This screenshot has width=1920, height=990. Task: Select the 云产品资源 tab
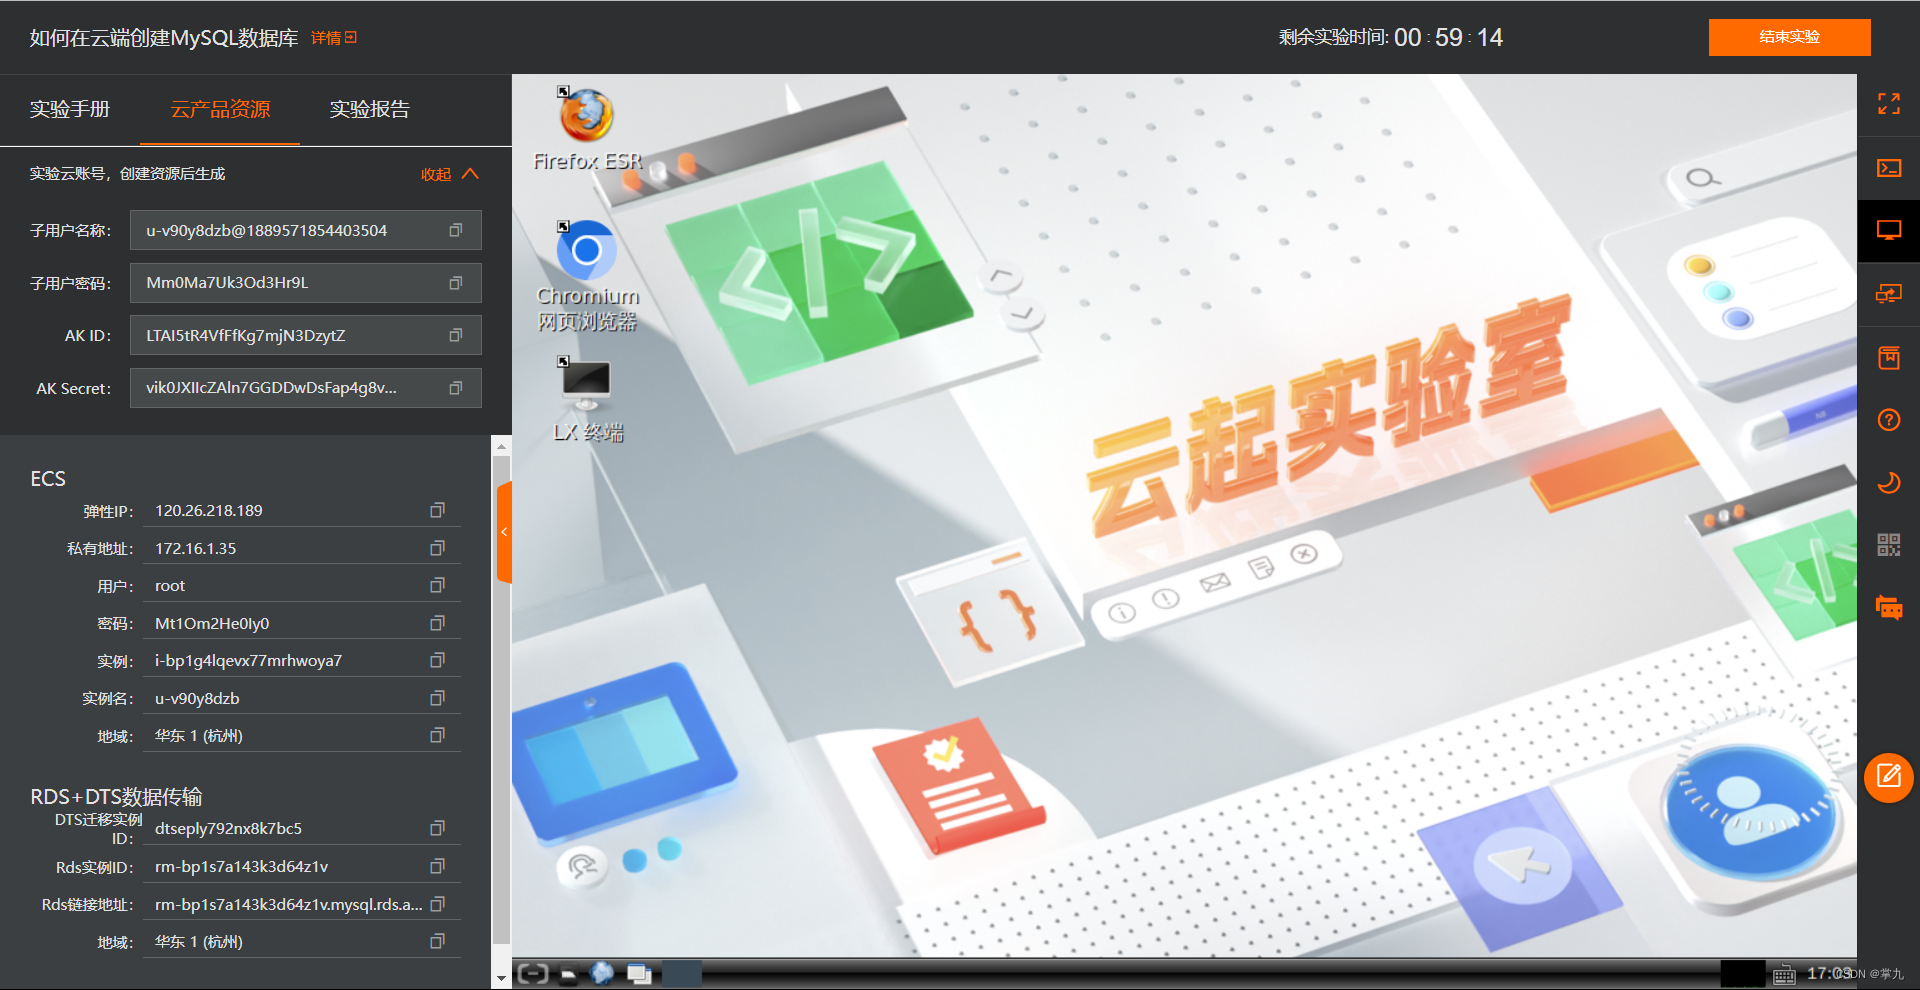point(220,109)
